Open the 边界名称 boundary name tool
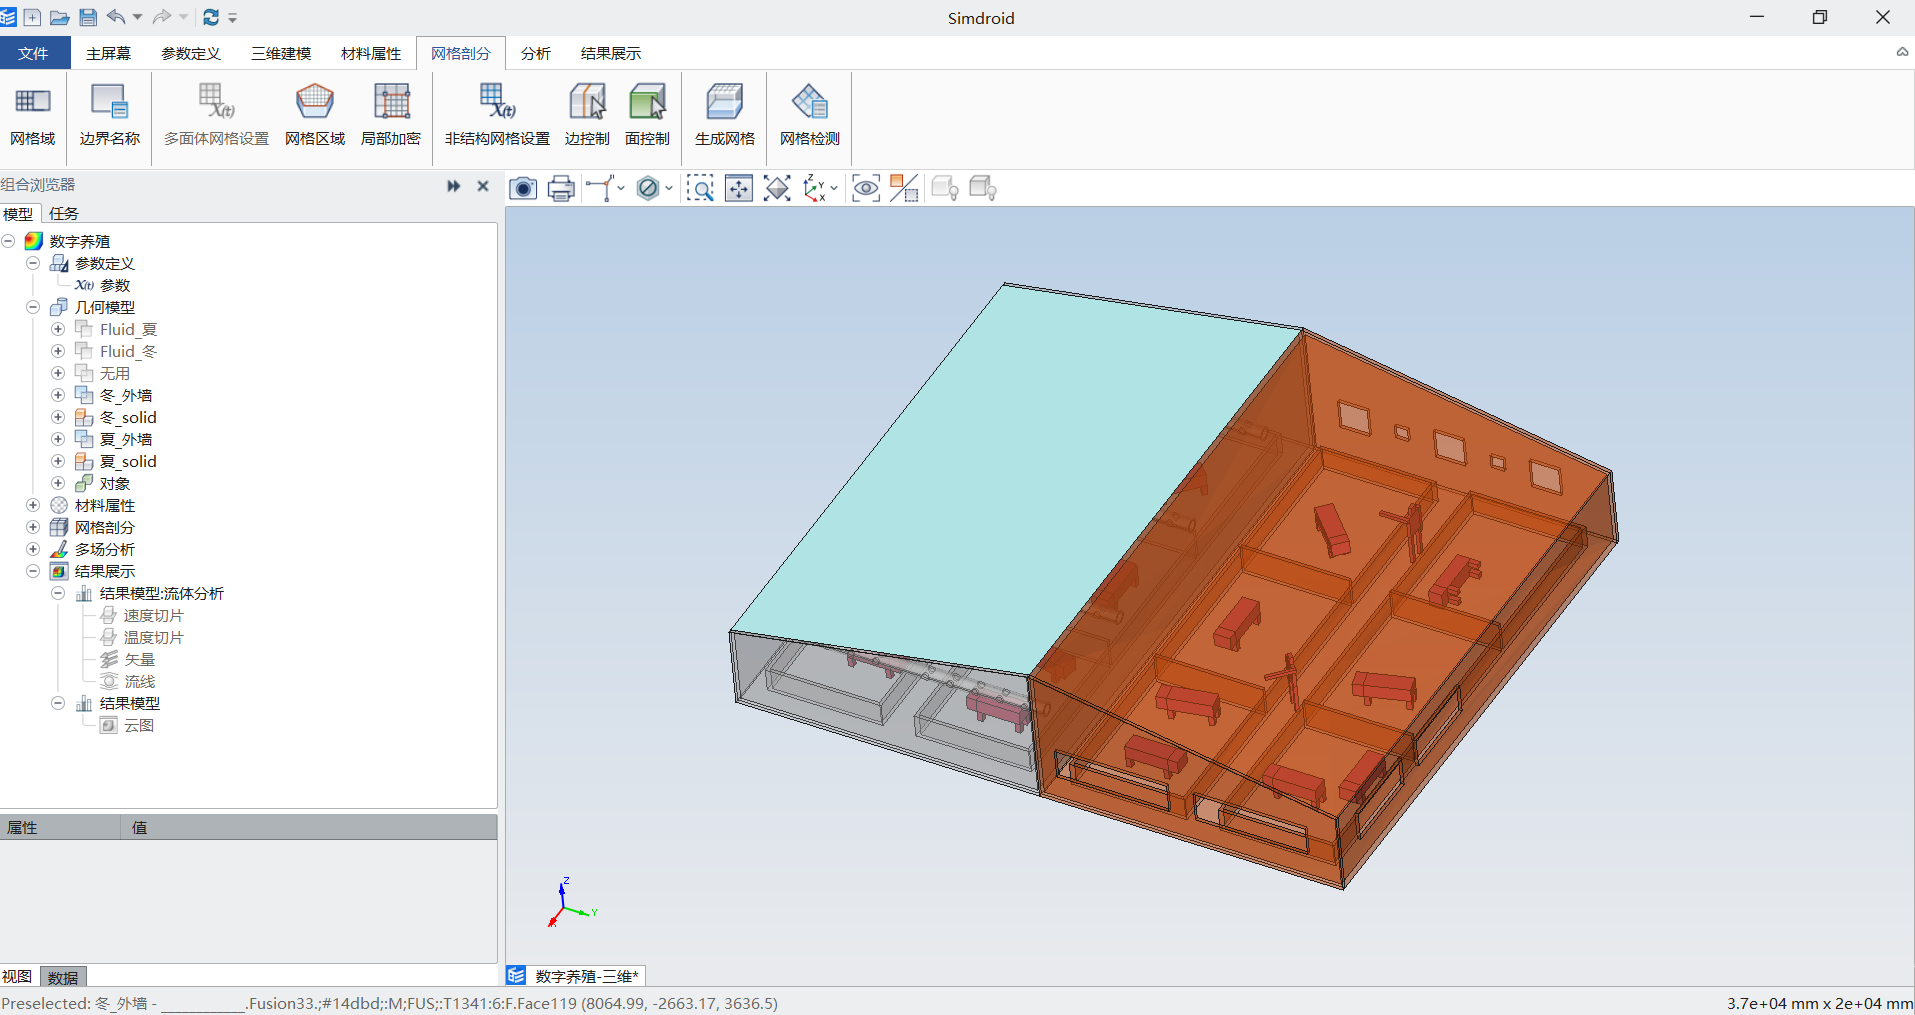This screenshot has height=1015, width=1915. (x=109, y=115)
